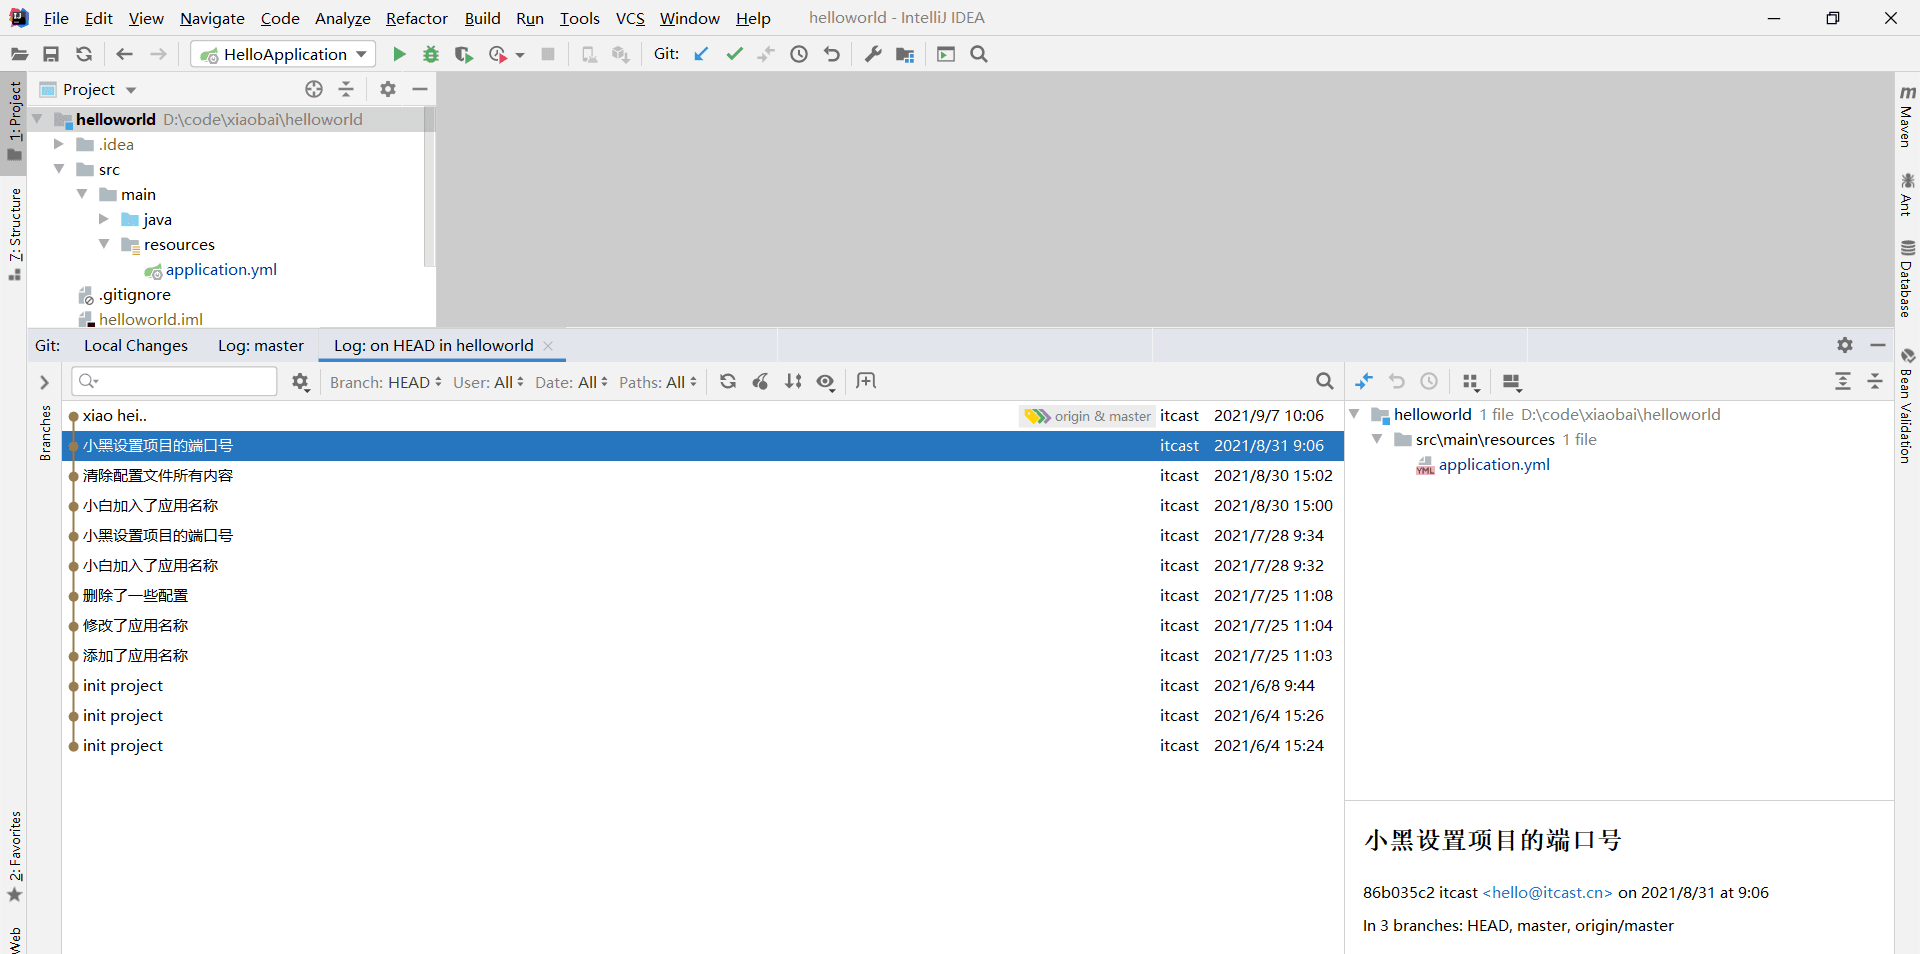
Task: Open the HelloApplication run configuration dropdown
Action: point(283,54)
